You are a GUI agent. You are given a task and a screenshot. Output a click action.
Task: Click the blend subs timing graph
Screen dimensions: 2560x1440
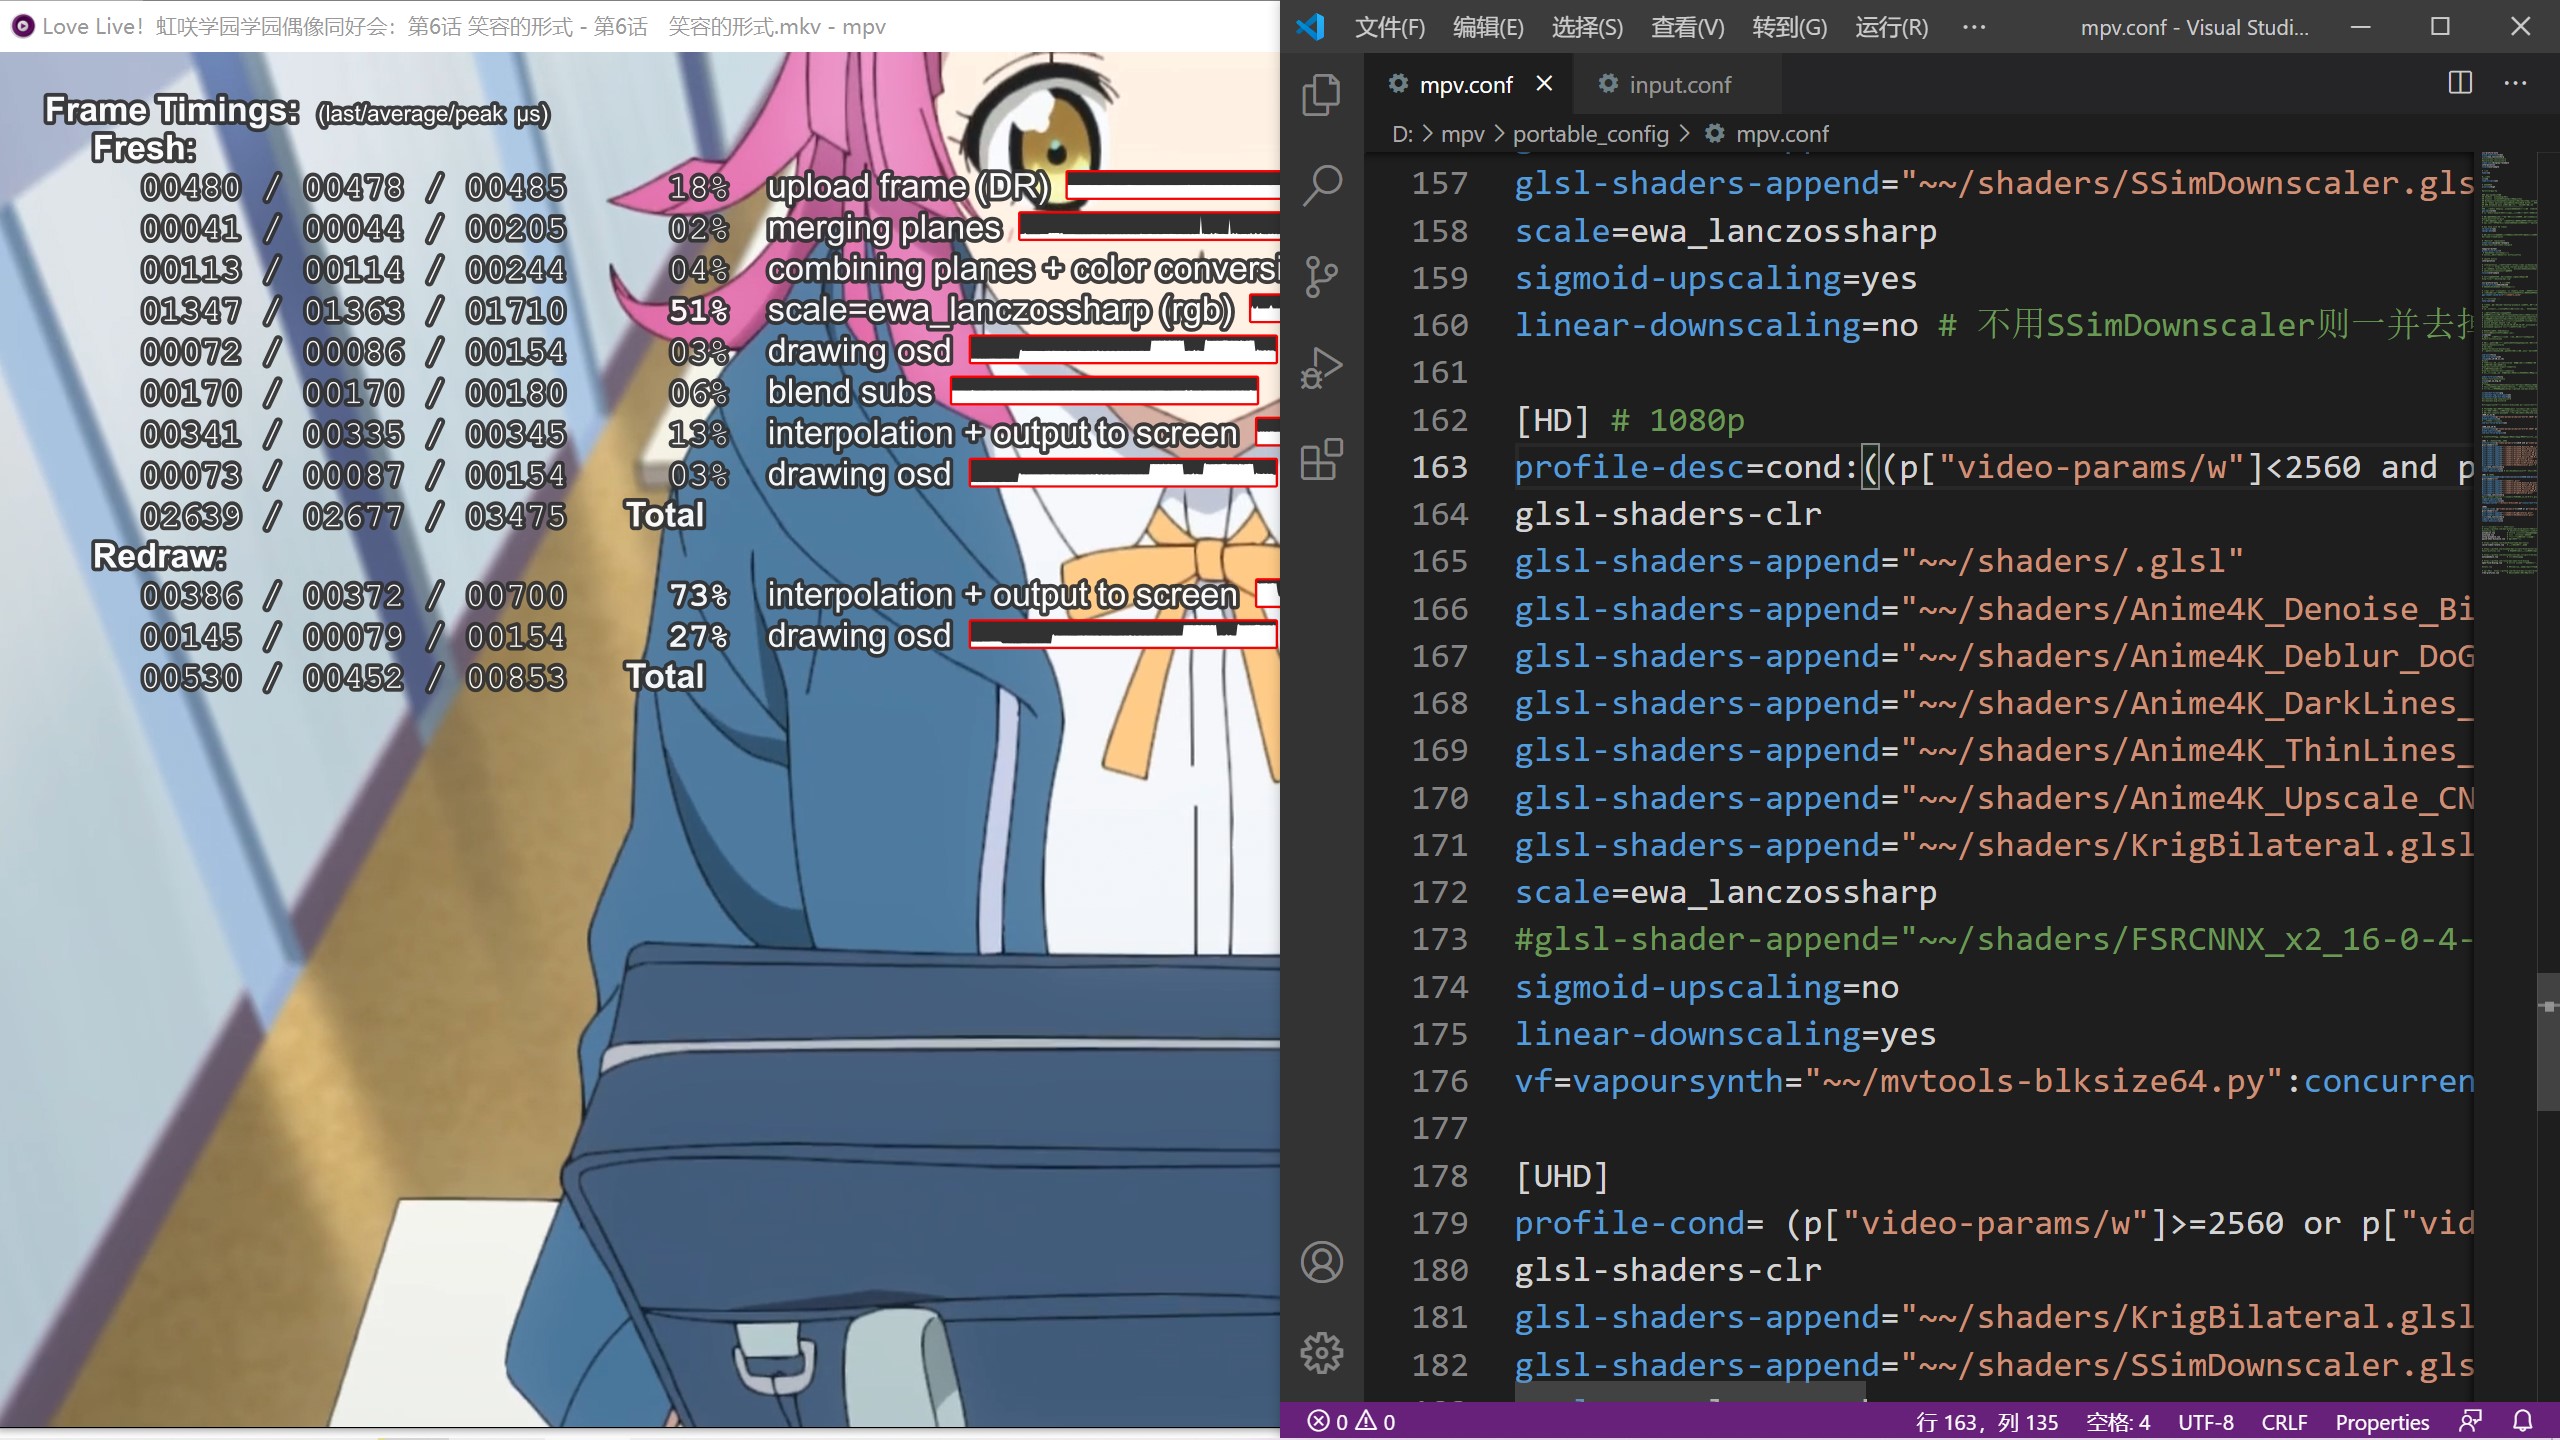click(1104, 391)
